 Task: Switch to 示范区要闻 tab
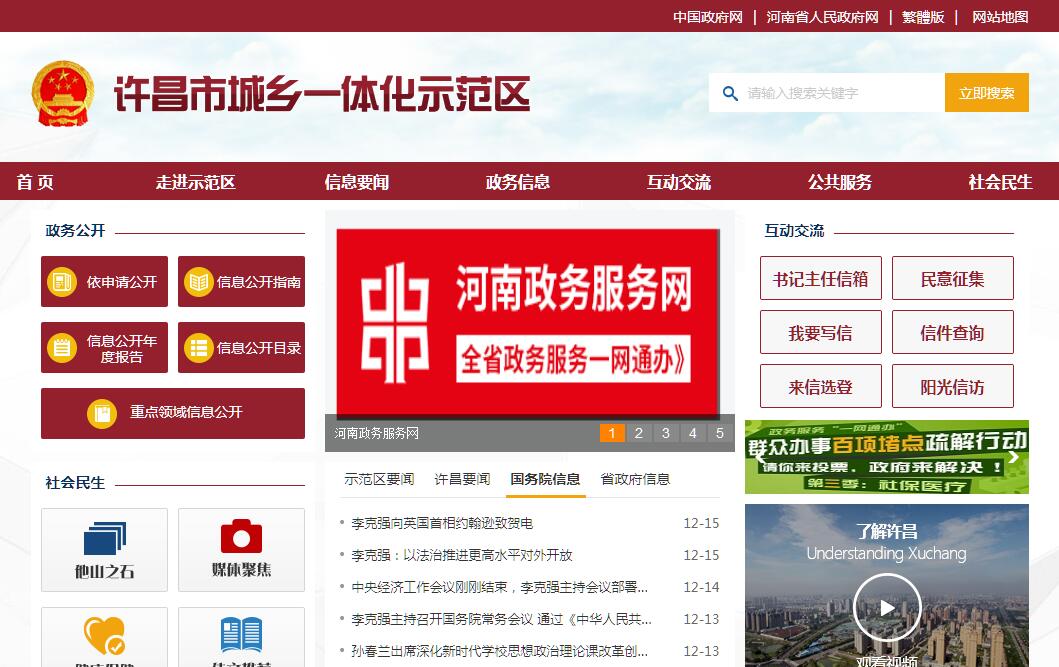[379, 479]
